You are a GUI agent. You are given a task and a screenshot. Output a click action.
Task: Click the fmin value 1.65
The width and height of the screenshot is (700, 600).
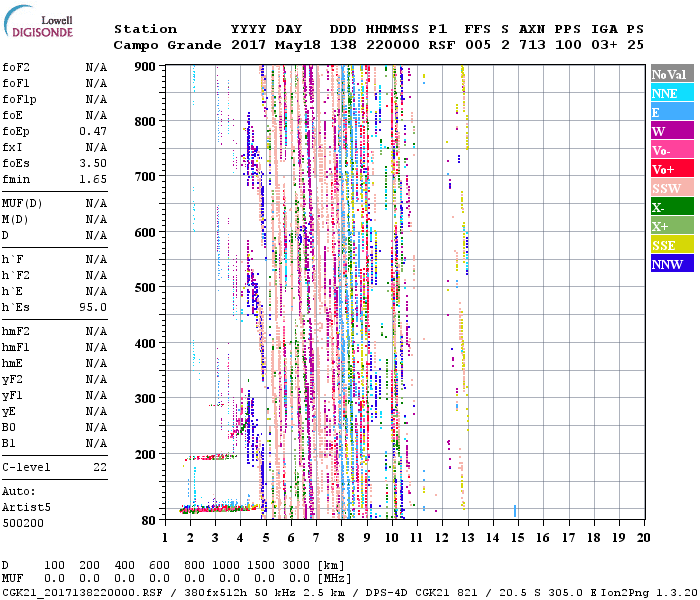[x=93, y=179]
